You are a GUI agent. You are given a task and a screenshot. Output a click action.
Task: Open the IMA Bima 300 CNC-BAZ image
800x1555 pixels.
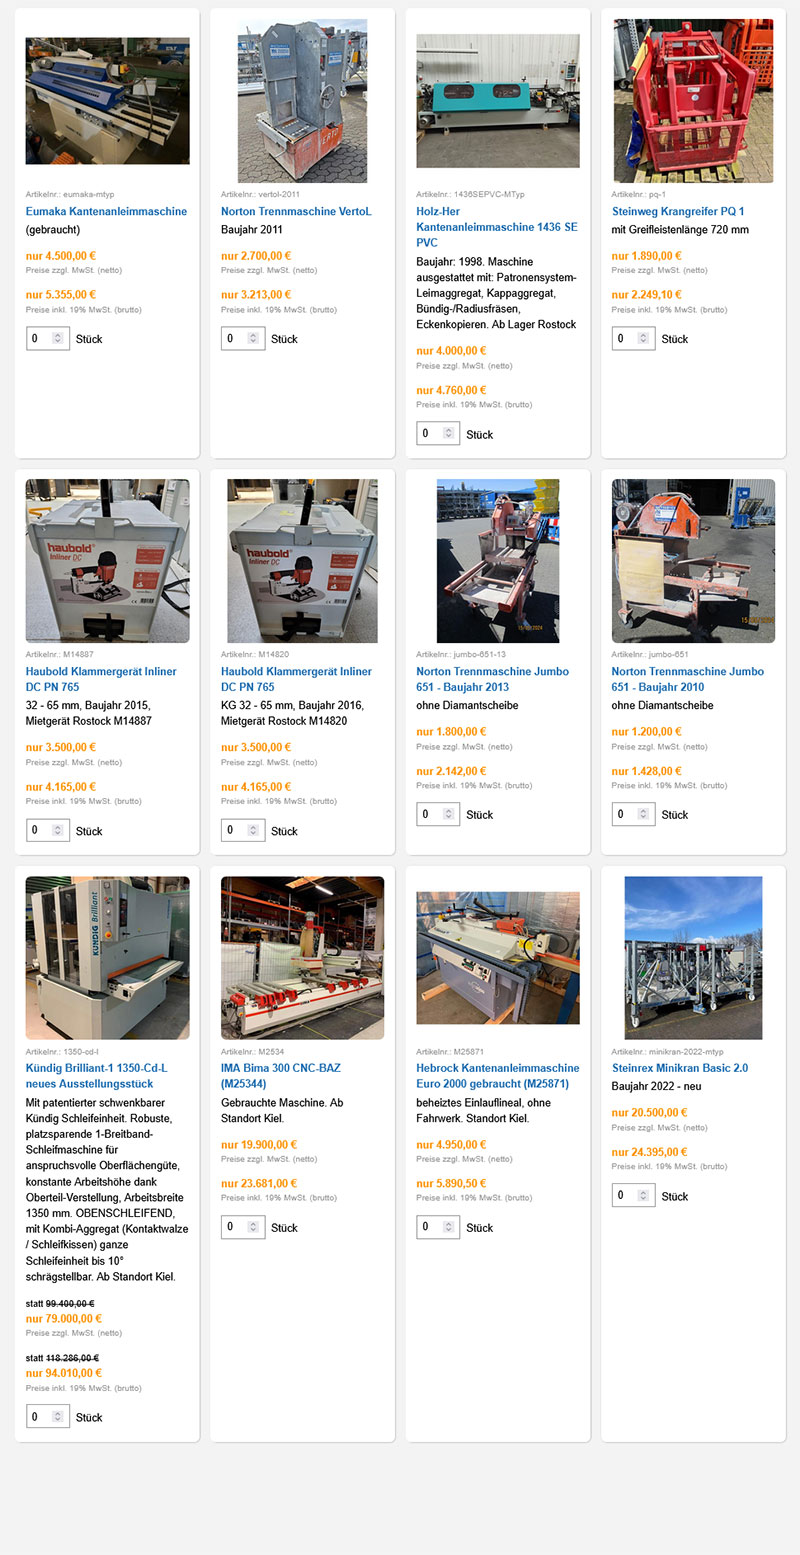point(302,958)
